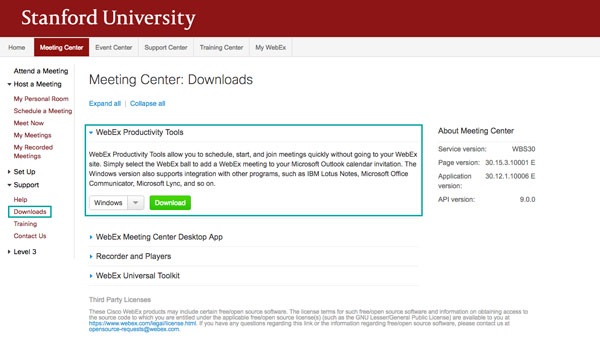Click the Windows platform selector text
The image size is (600, 360).
108,203
